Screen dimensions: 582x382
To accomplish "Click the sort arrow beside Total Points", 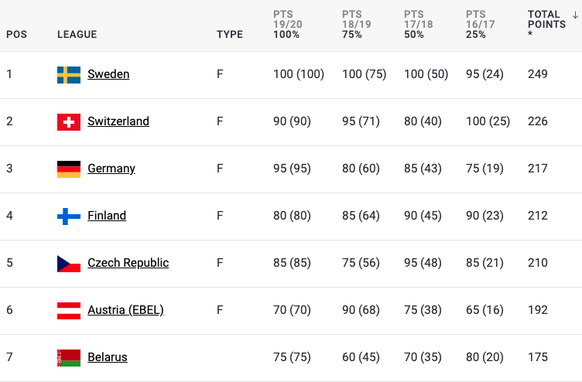I will coord(575,15).
